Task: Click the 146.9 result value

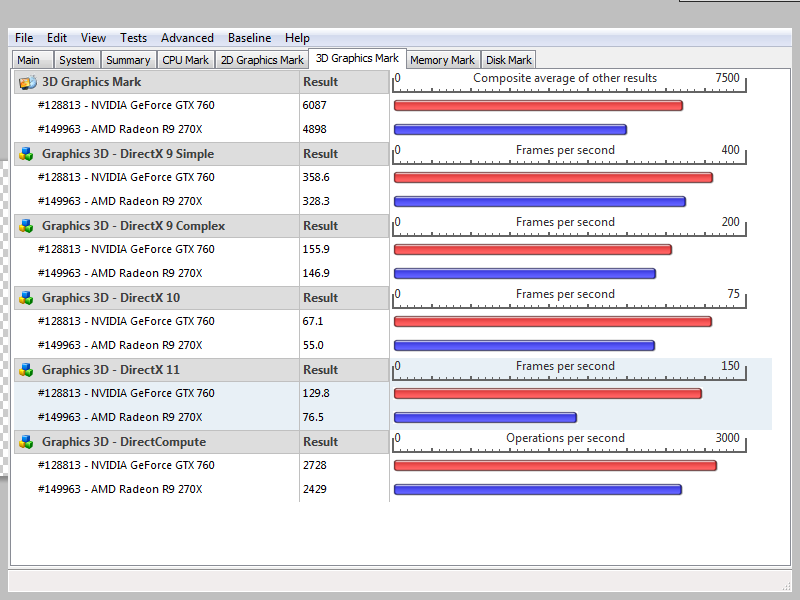Action: tap(316, 273)
